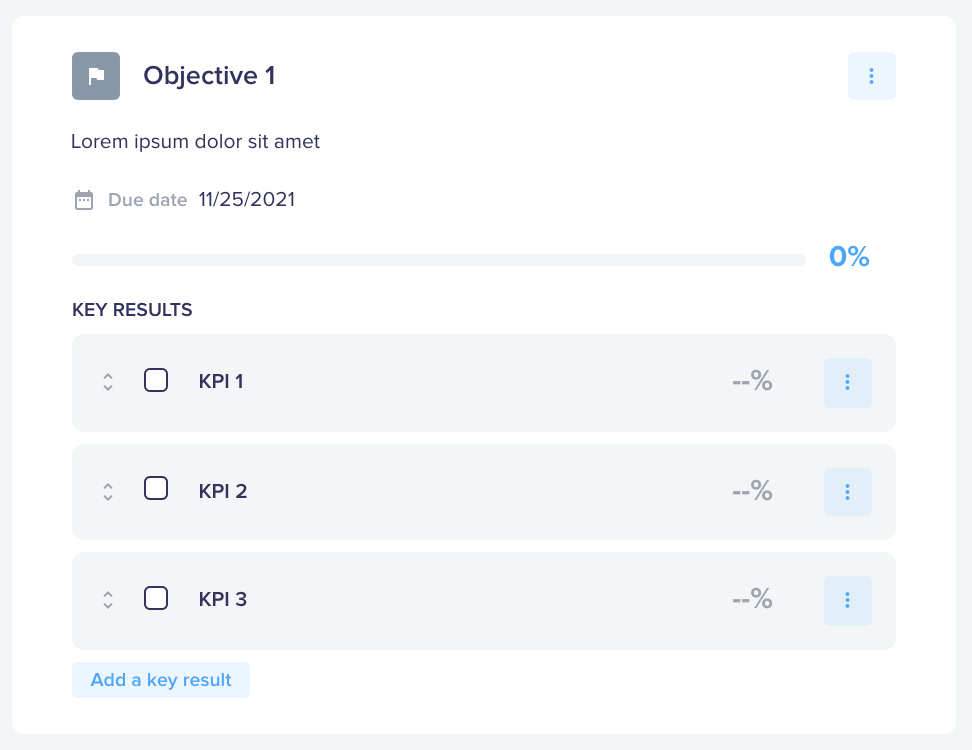Click the Objective 1 flag icon

pos(96,76)
